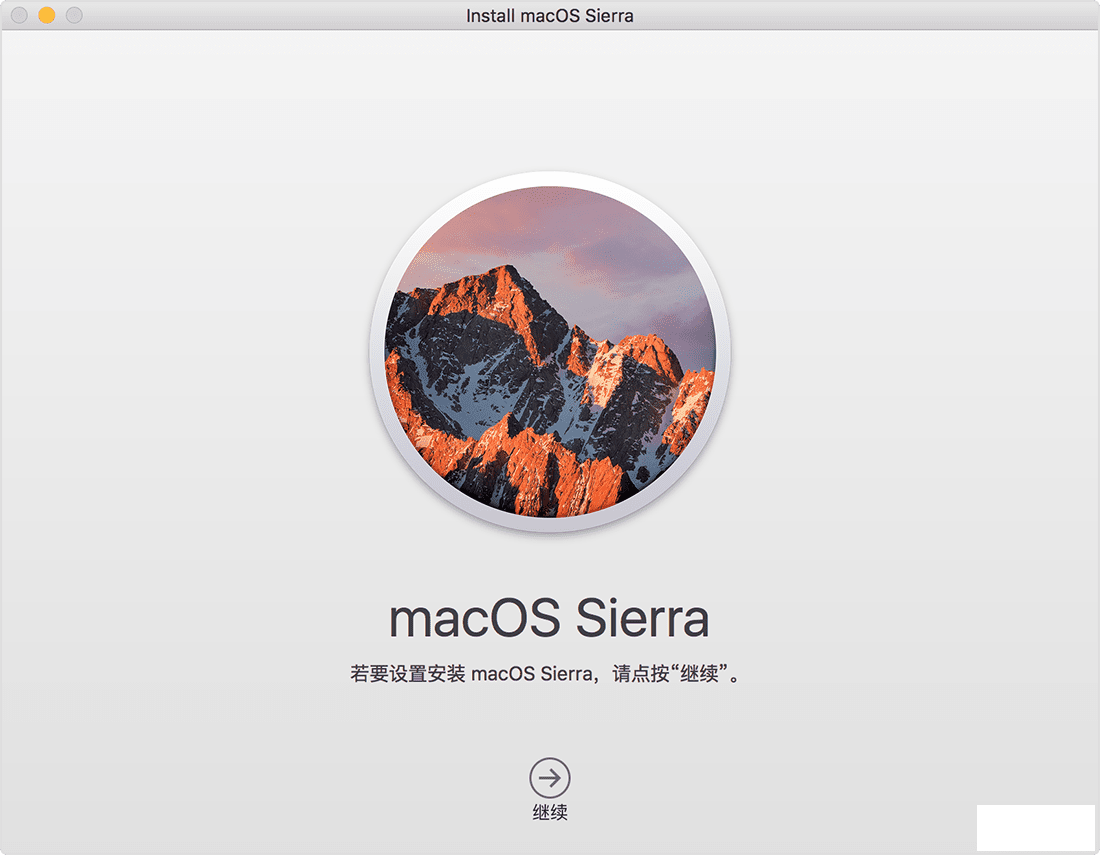1100x856 pixels.
Task: Click the greyed-out close window button
Action: coord(20,15)
